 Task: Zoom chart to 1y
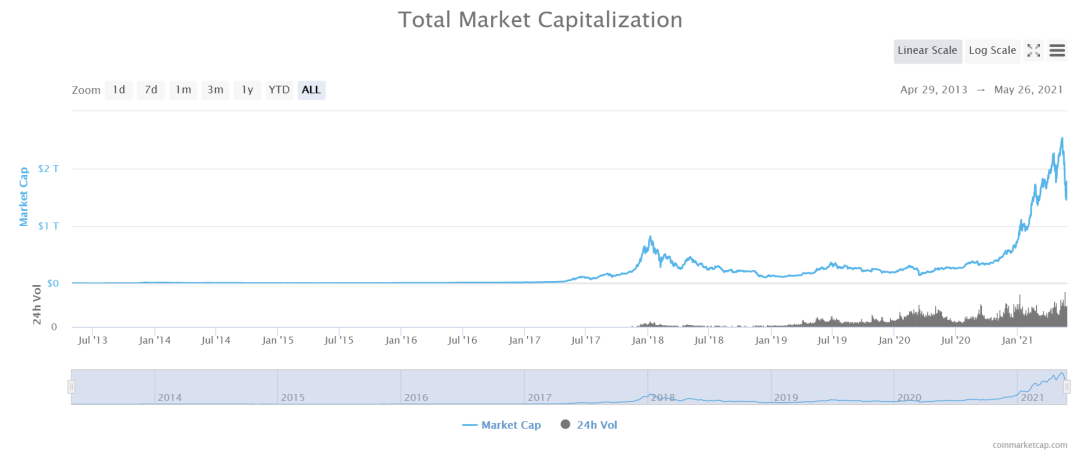pos(247,90)
